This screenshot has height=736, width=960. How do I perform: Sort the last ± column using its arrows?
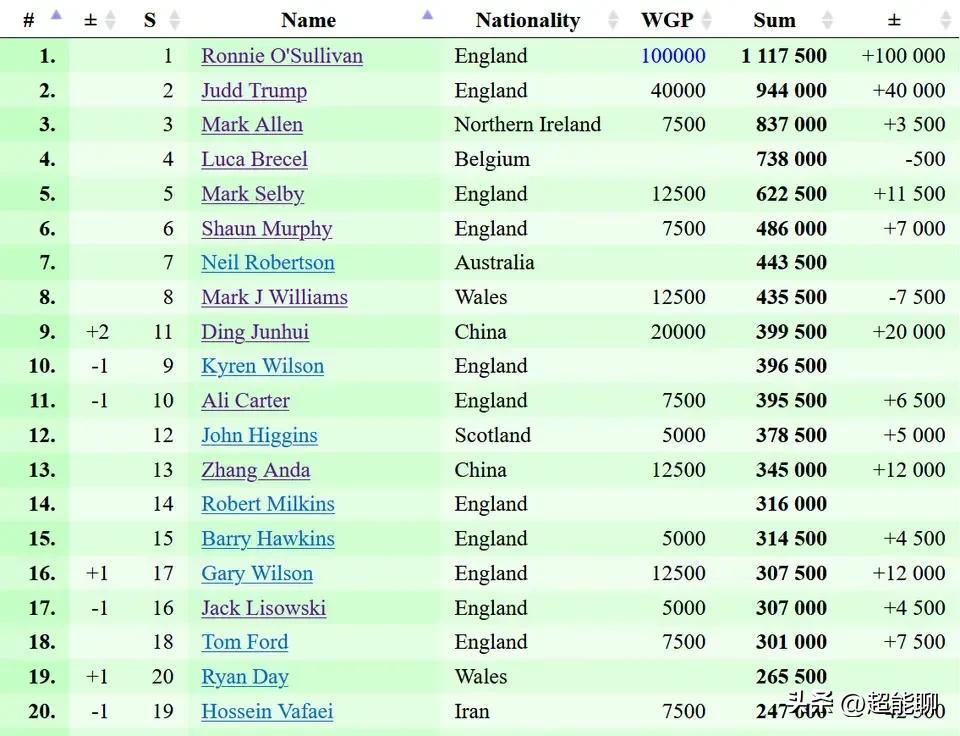945,20
